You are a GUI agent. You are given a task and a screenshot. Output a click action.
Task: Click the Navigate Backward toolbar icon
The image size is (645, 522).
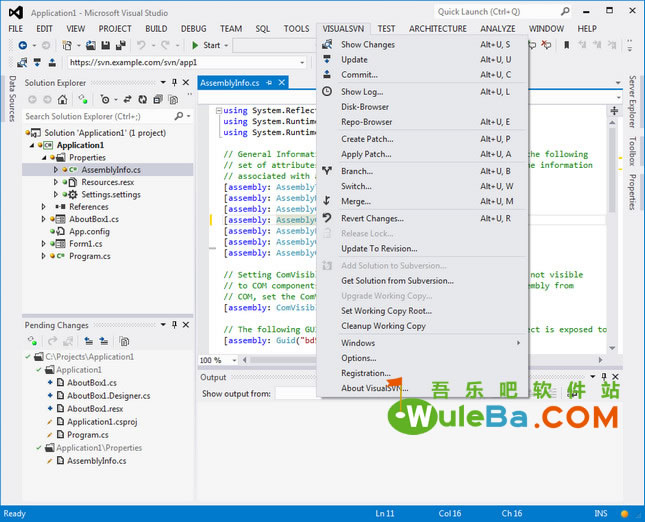pyautogui.click(x=23, y=45)
